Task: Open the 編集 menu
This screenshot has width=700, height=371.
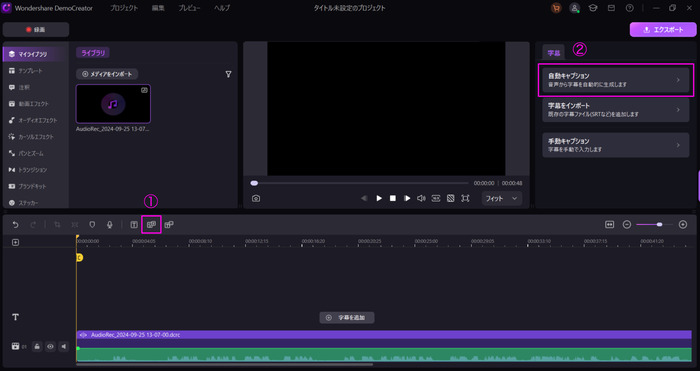Action: pyautogui.click(x=158, y=8)
